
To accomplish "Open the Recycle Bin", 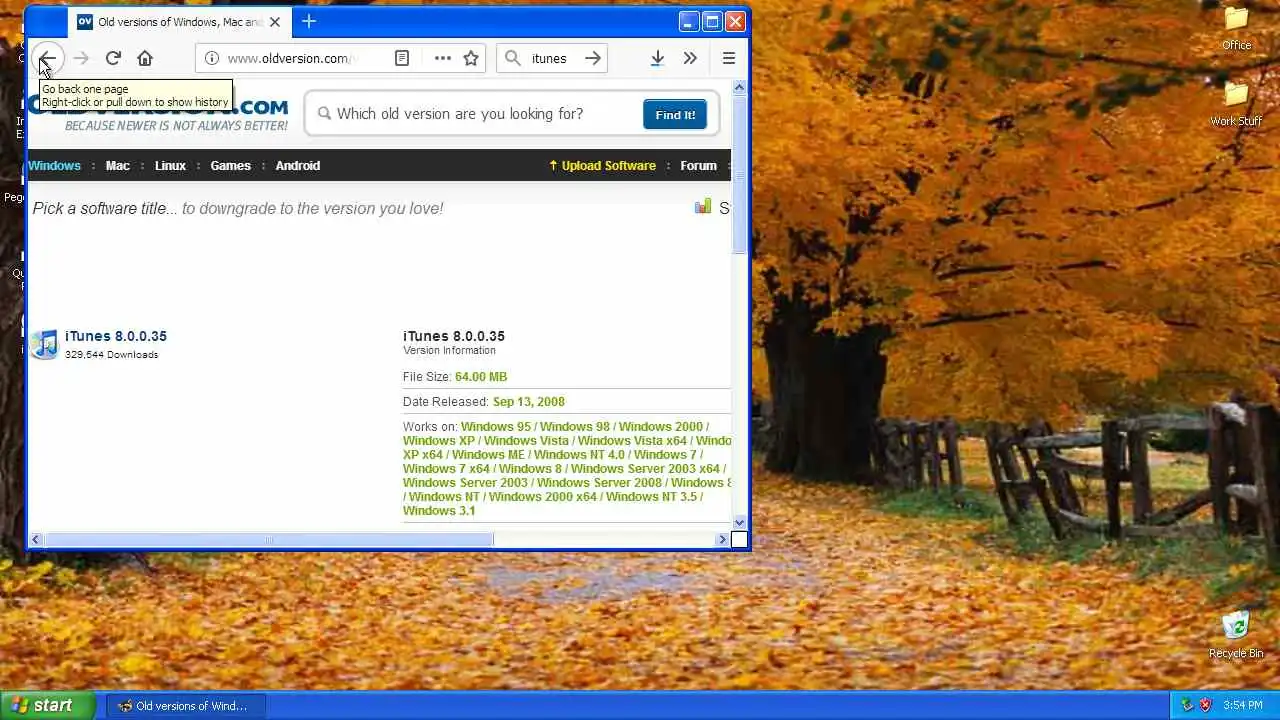I will (x=1236, y=635).
